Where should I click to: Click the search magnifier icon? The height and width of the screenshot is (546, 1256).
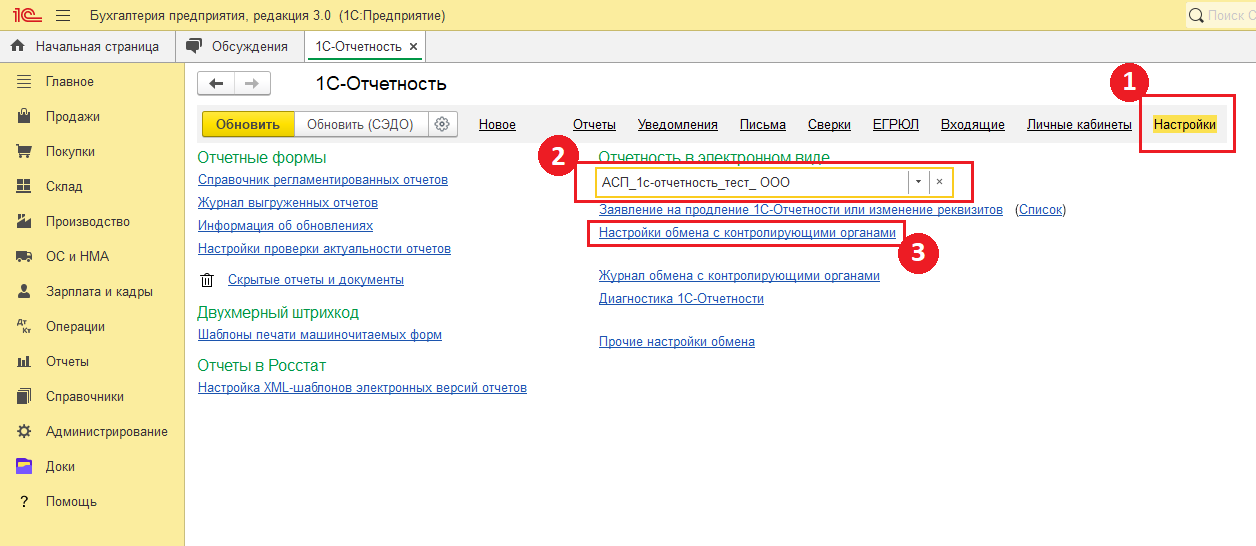point(1197,15)
